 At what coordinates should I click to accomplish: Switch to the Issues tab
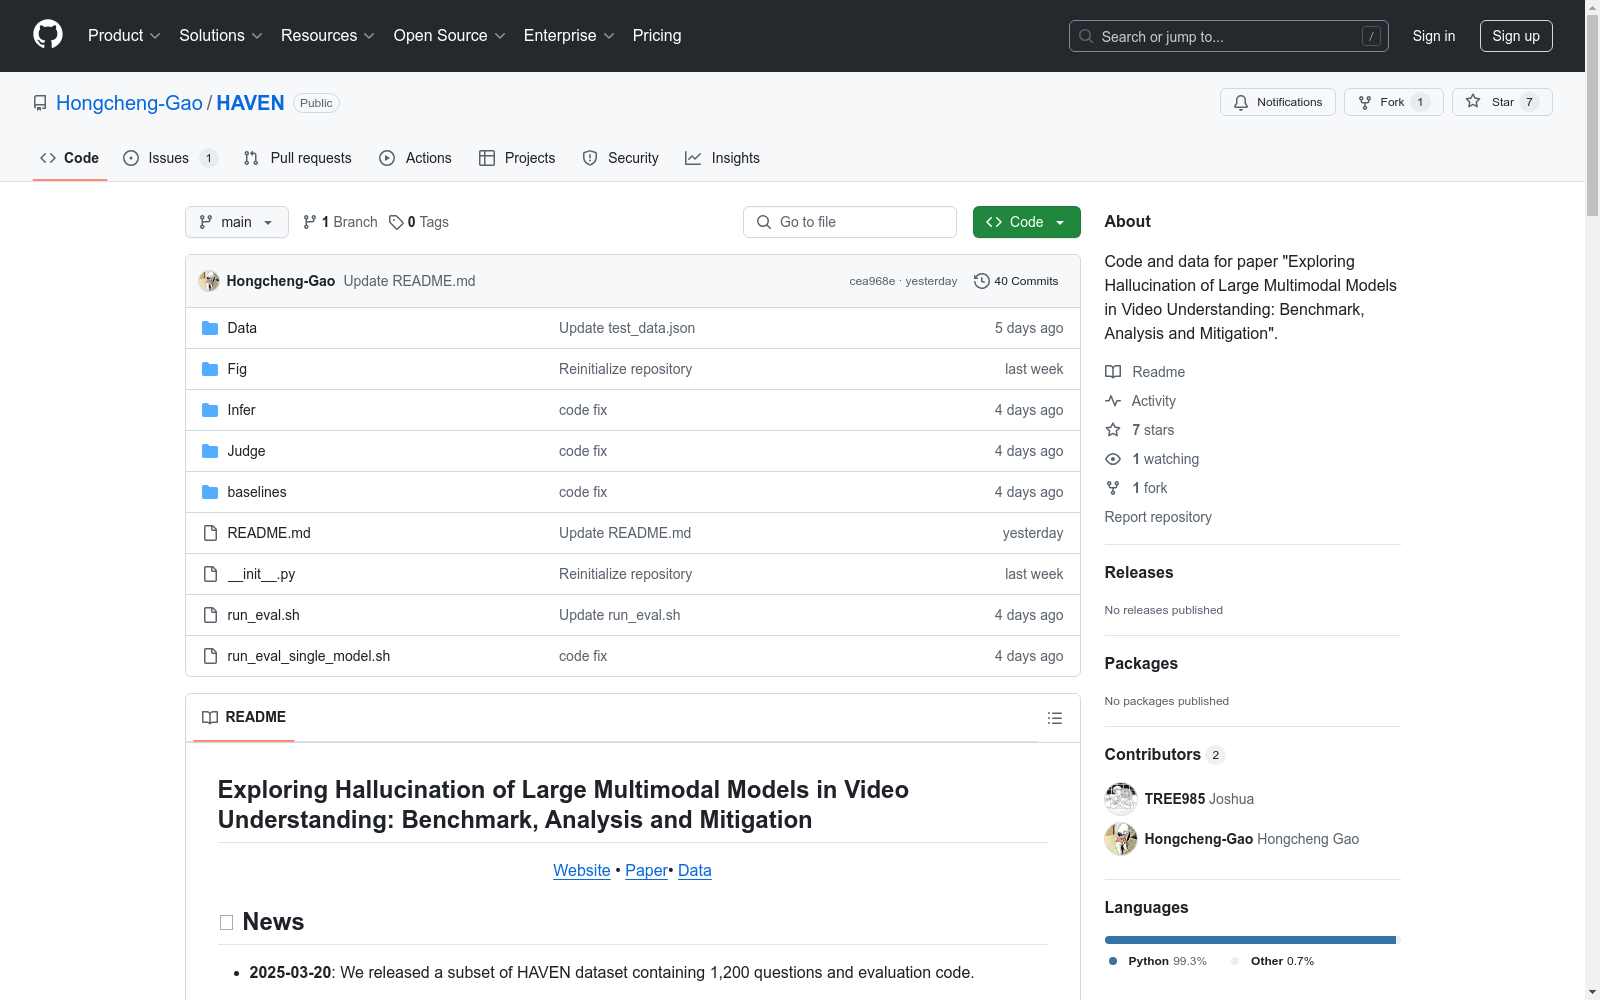click(169, 158)
